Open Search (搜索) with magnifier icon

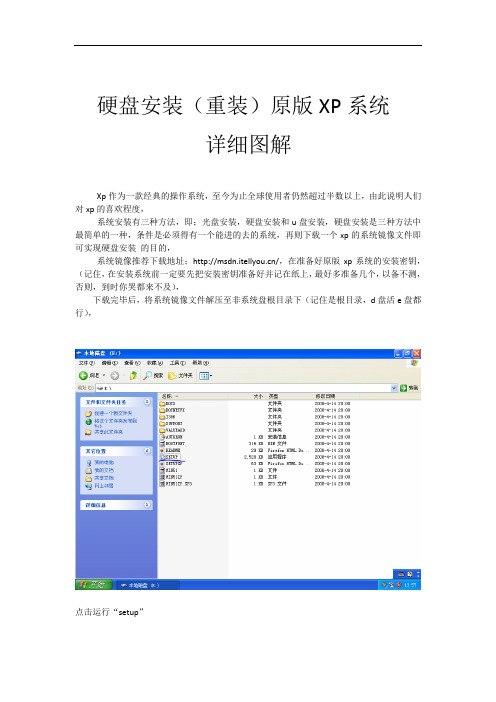click(x=154, y=376)
